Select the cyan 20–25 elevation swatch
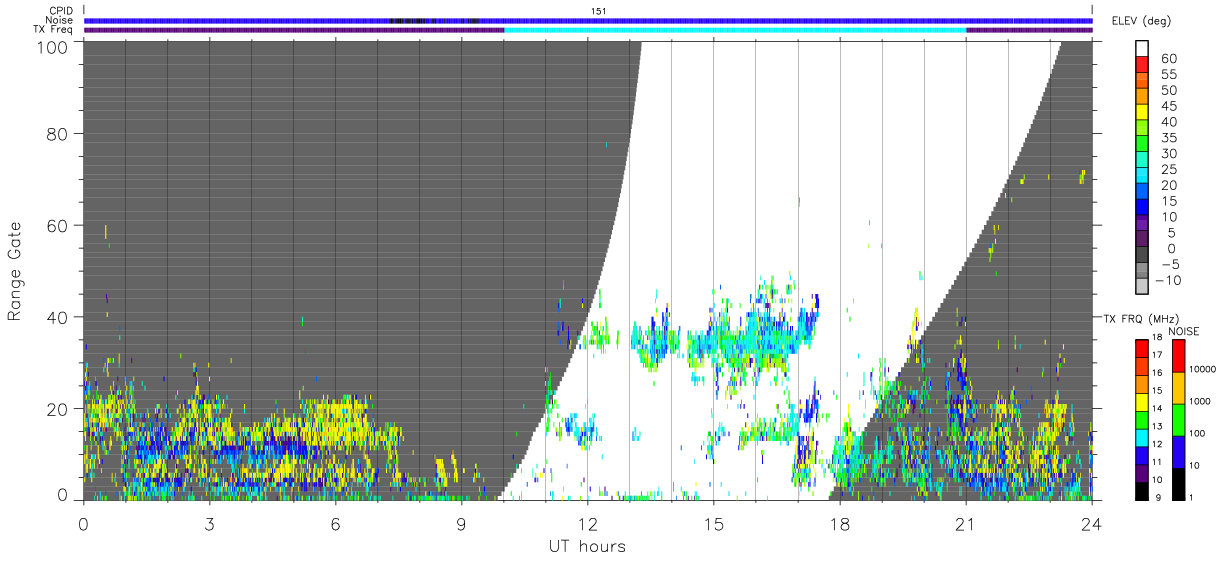This screenshot has height=567, width=1228. point(1143,176)
